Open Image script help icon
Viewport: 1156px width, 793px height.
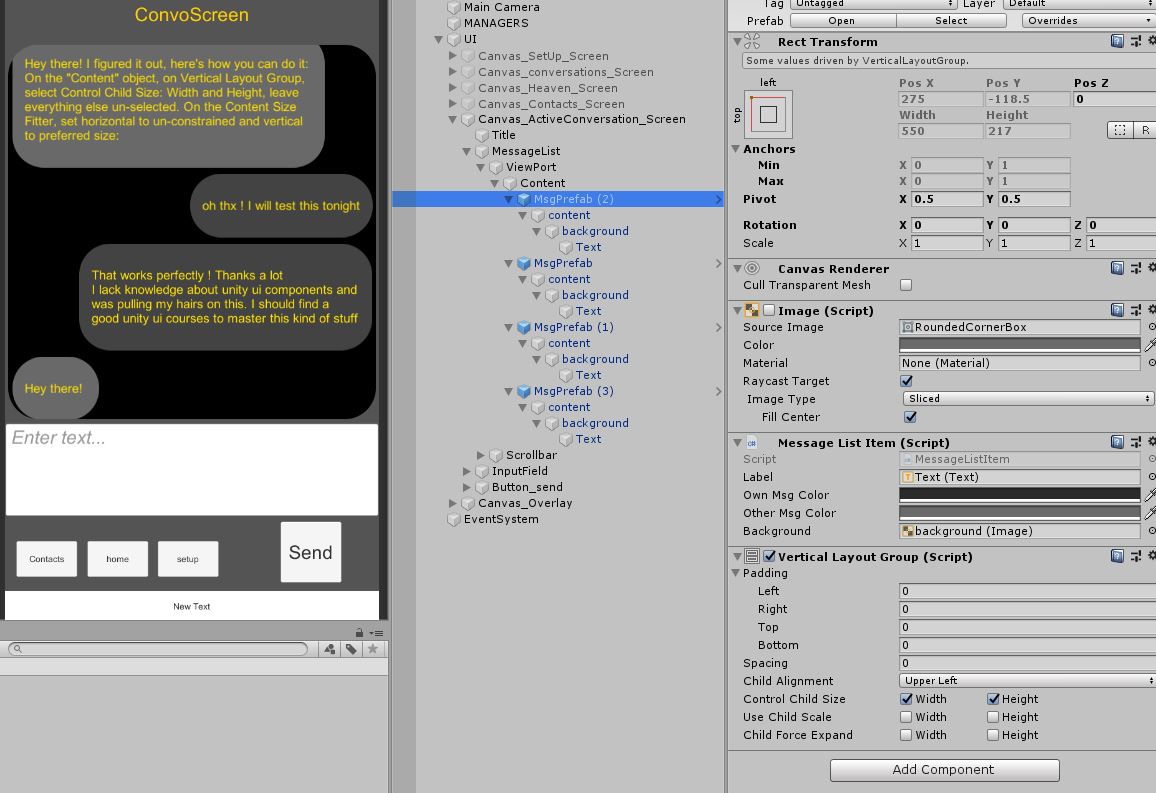click(1117, 310)
